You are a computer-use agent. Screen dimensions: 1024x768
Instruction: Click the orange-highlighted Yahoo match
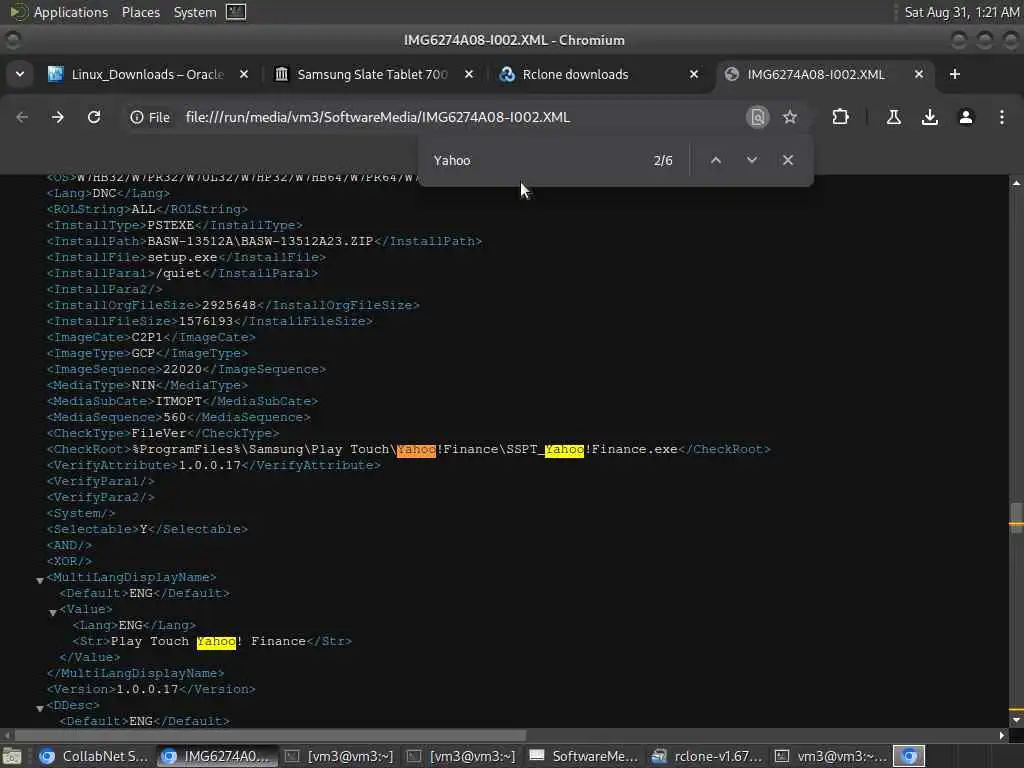[416, 449]
